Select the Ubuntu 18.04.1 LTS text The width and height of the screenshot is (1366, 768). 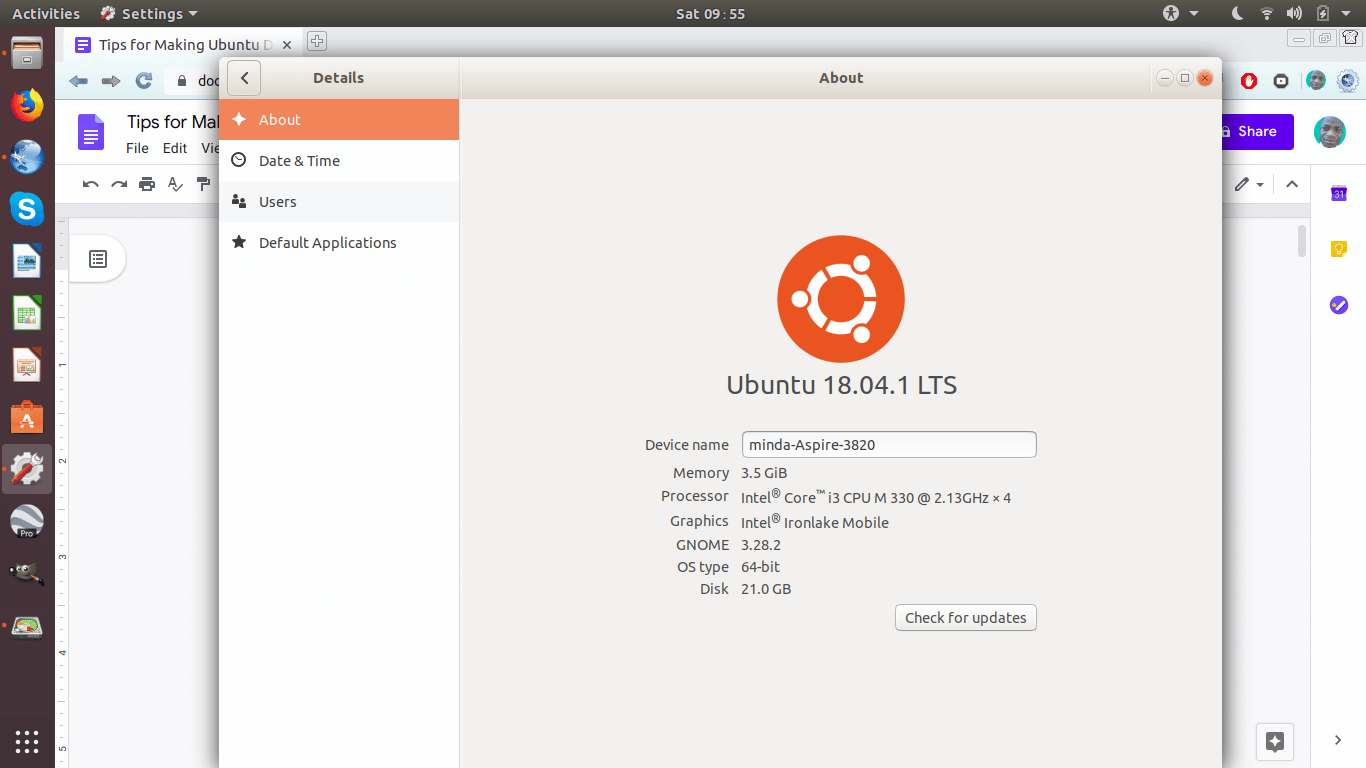tap(841, 385)
